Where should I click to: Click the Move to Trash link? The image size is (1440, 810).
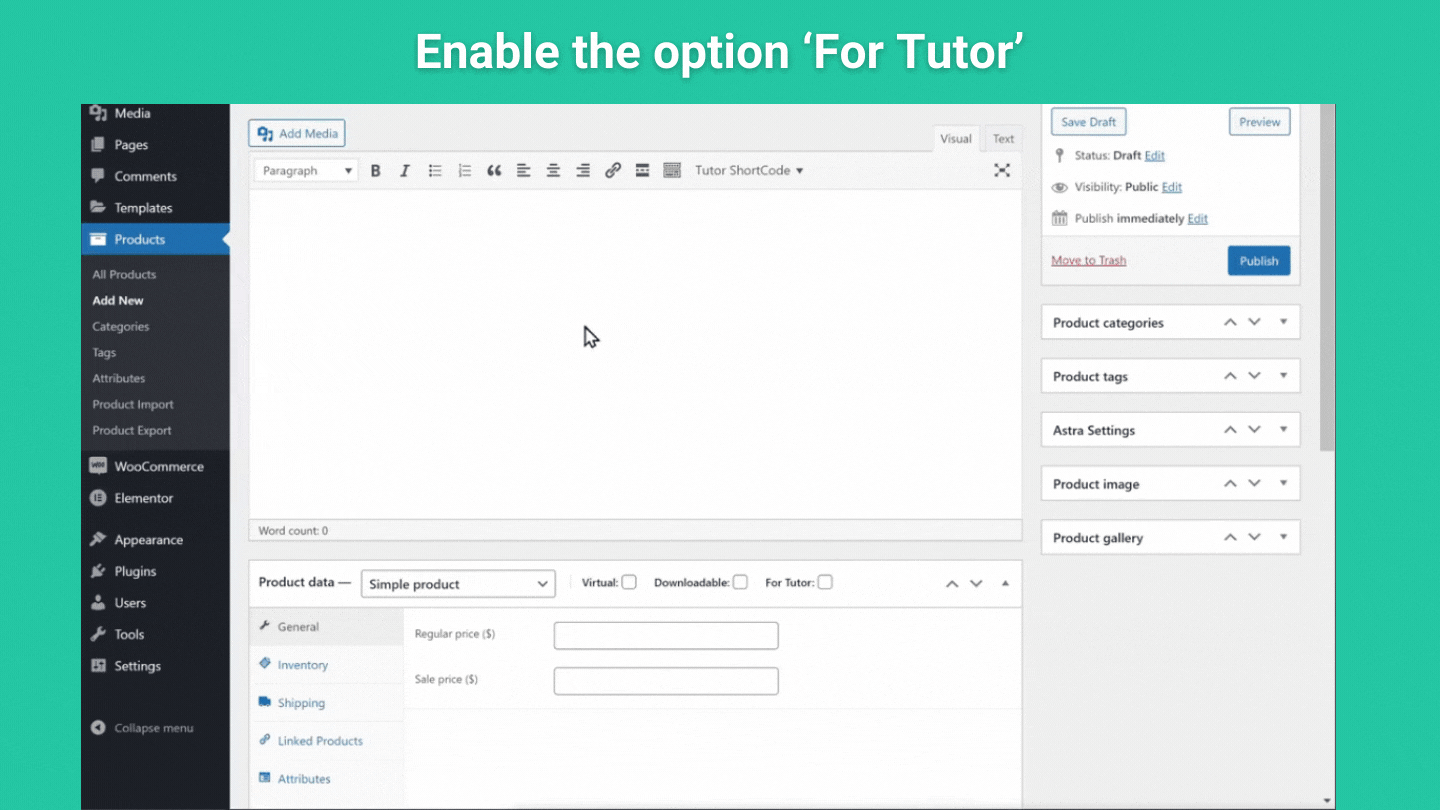pos(1088,261)
